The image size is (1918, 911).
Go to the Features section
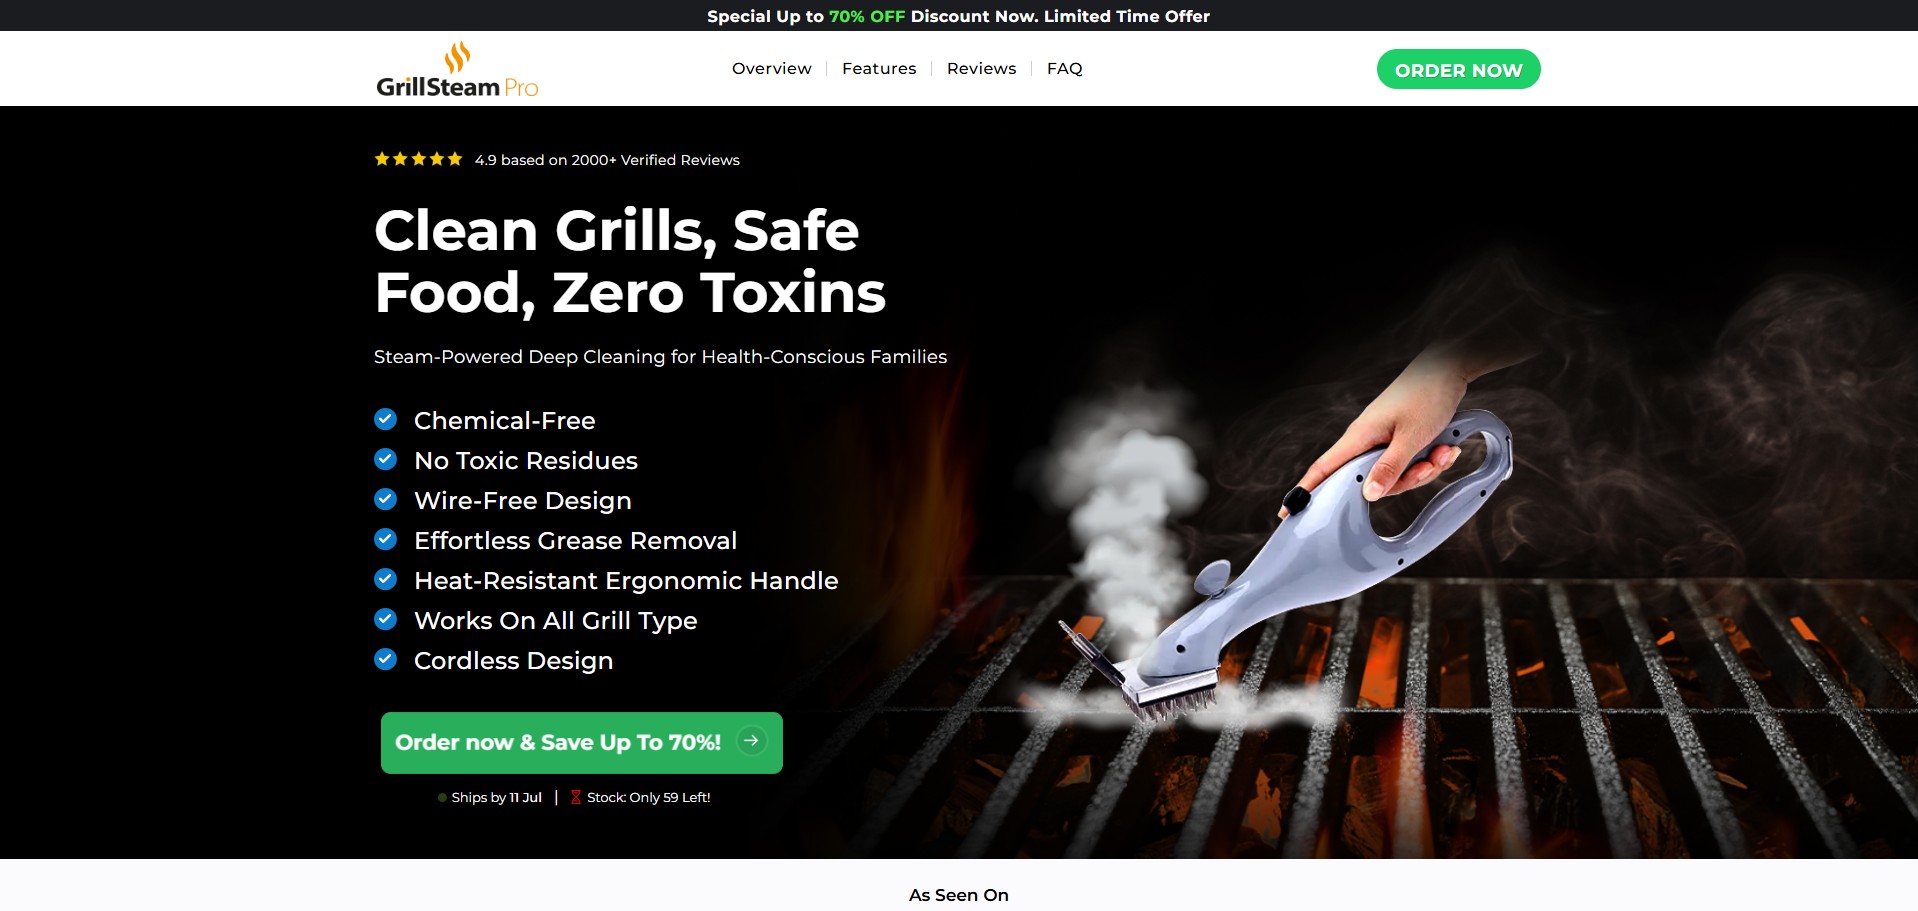tap(879, 68)
